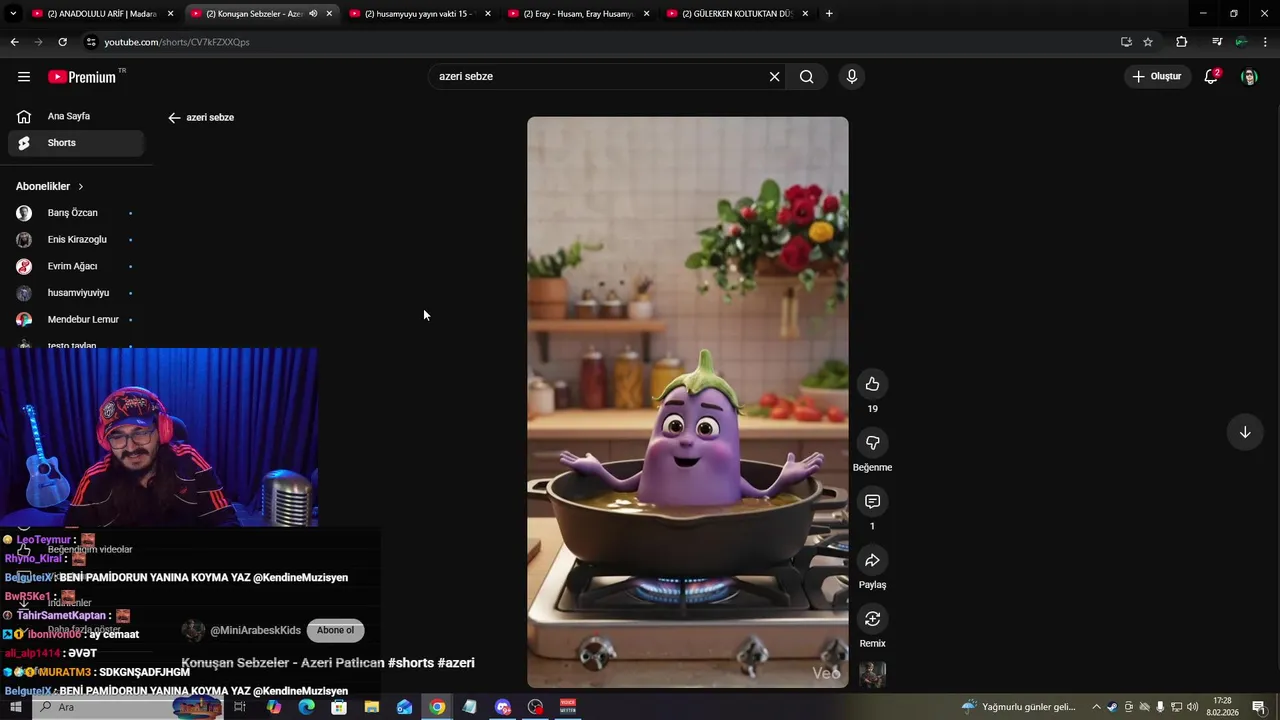
Task: Click the Chrome address bar URL
Action: 177,42
